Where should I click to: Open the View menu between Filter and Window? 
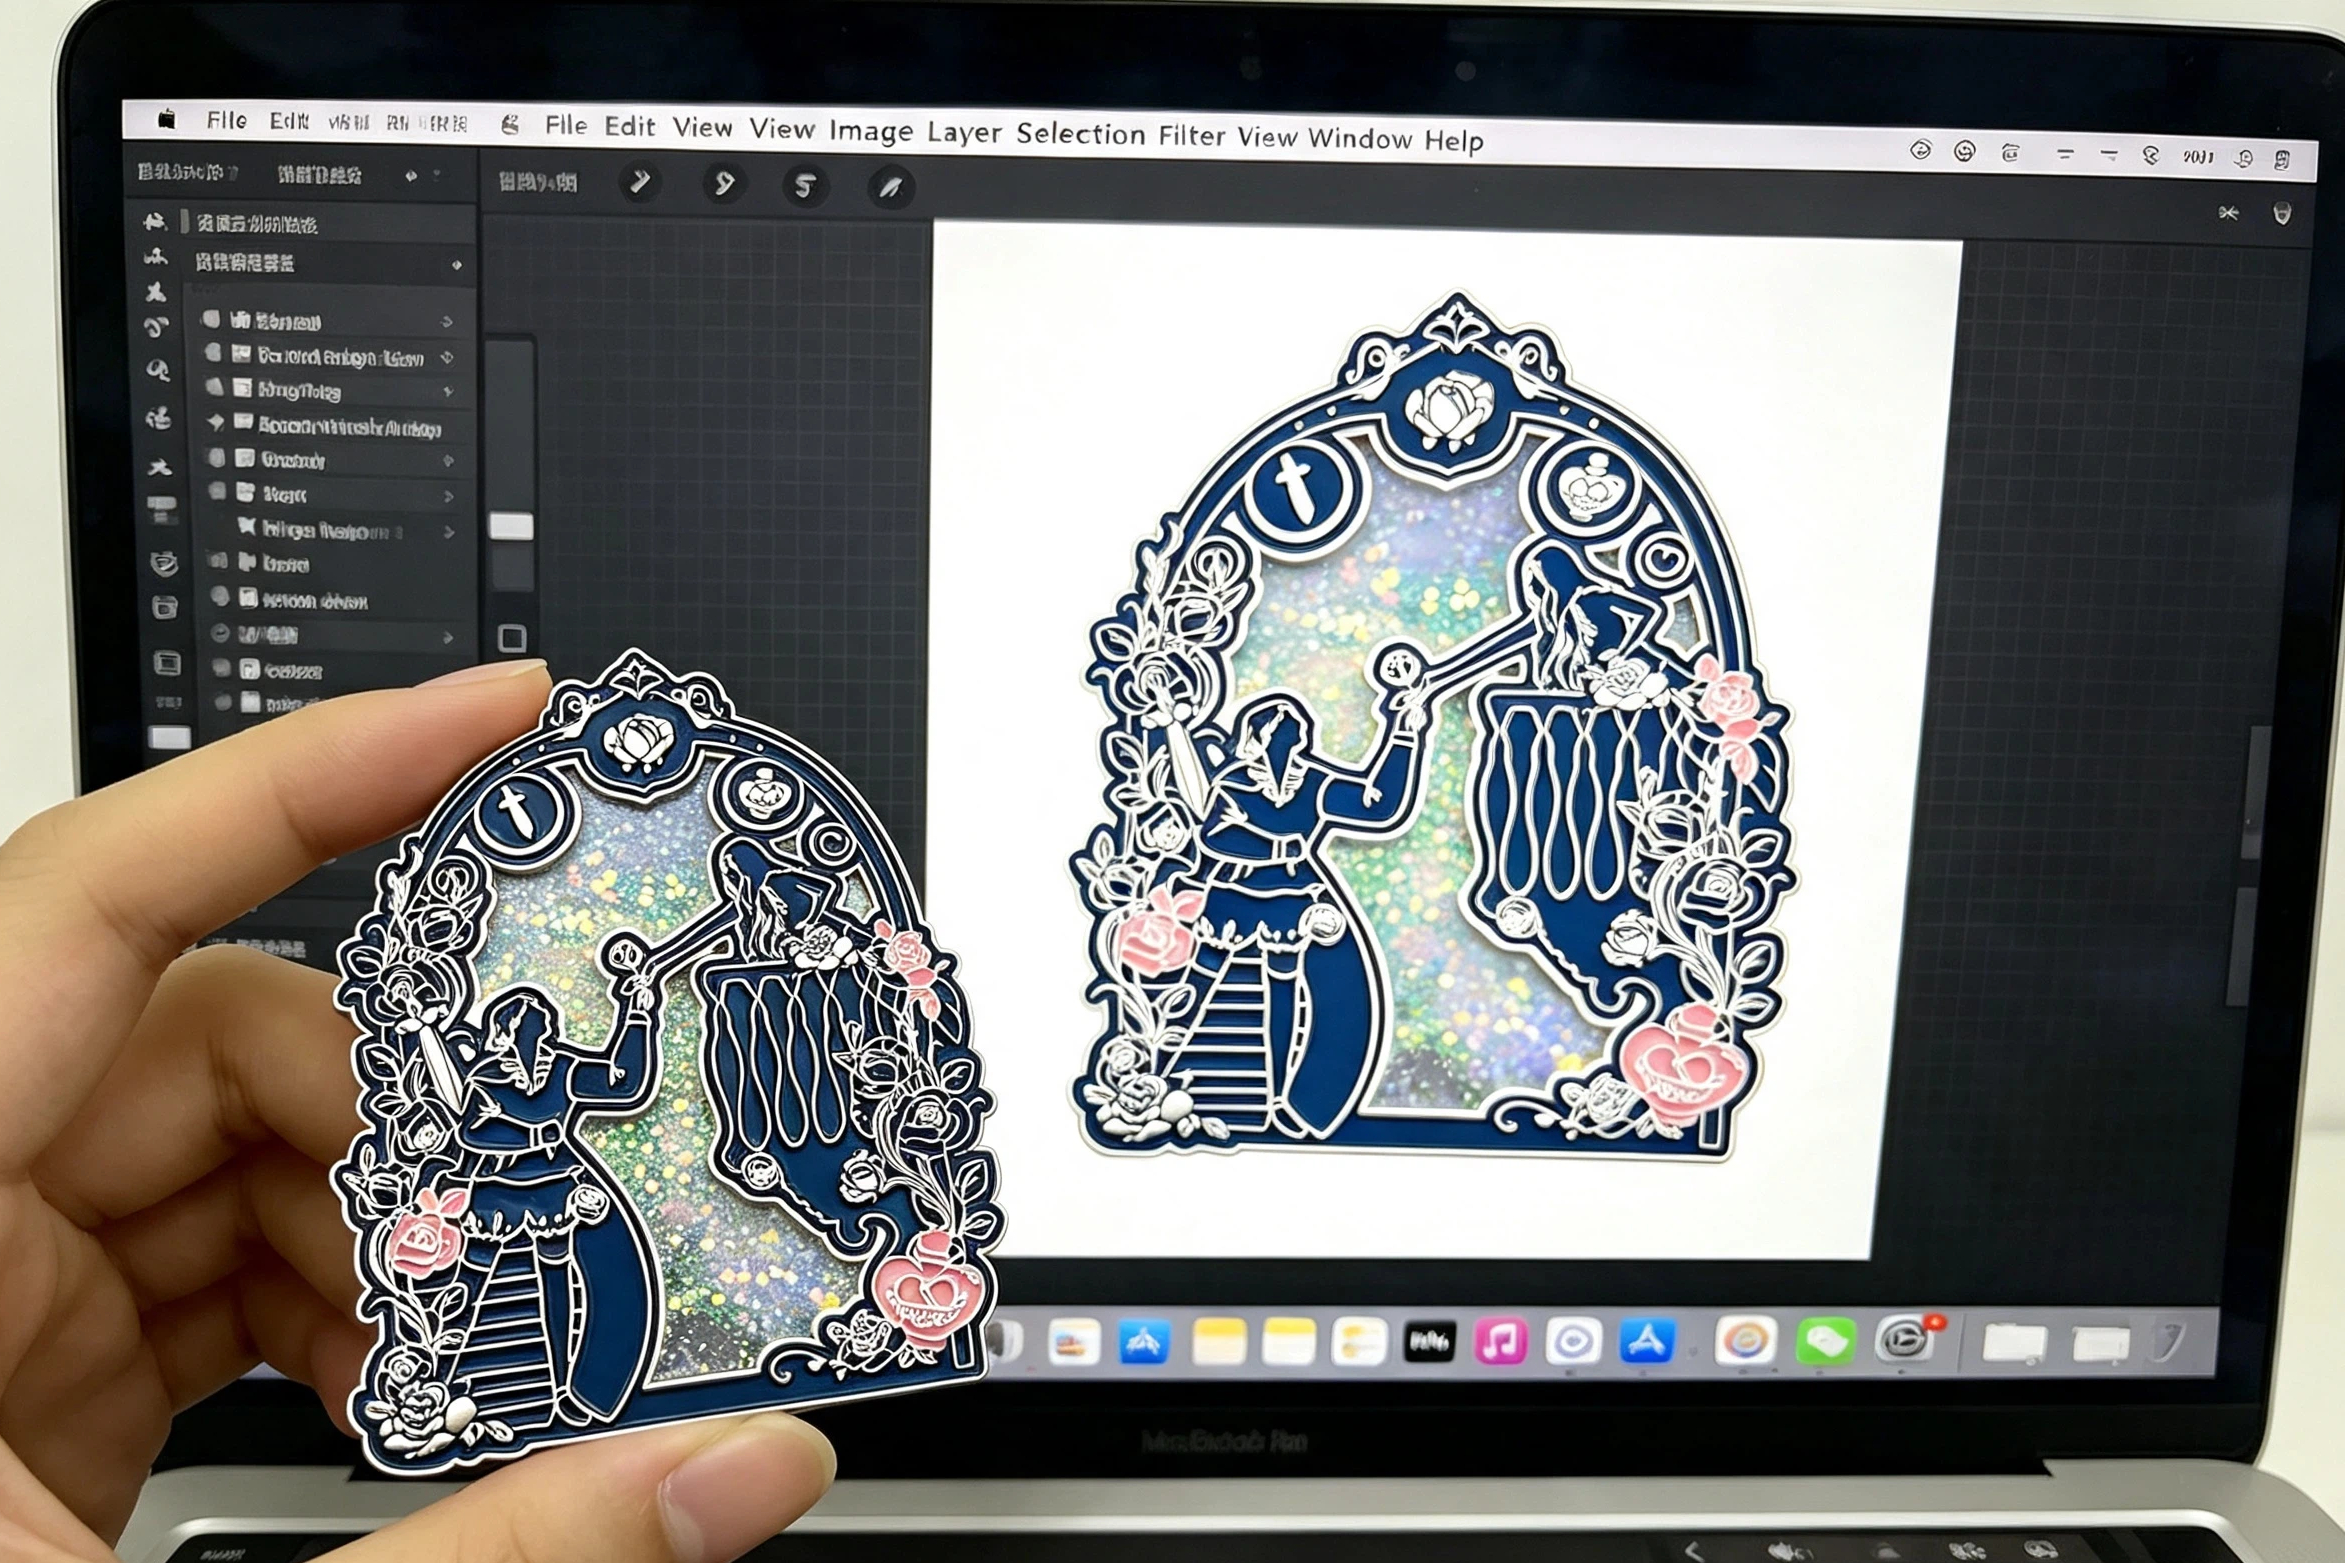[1267, 137]
